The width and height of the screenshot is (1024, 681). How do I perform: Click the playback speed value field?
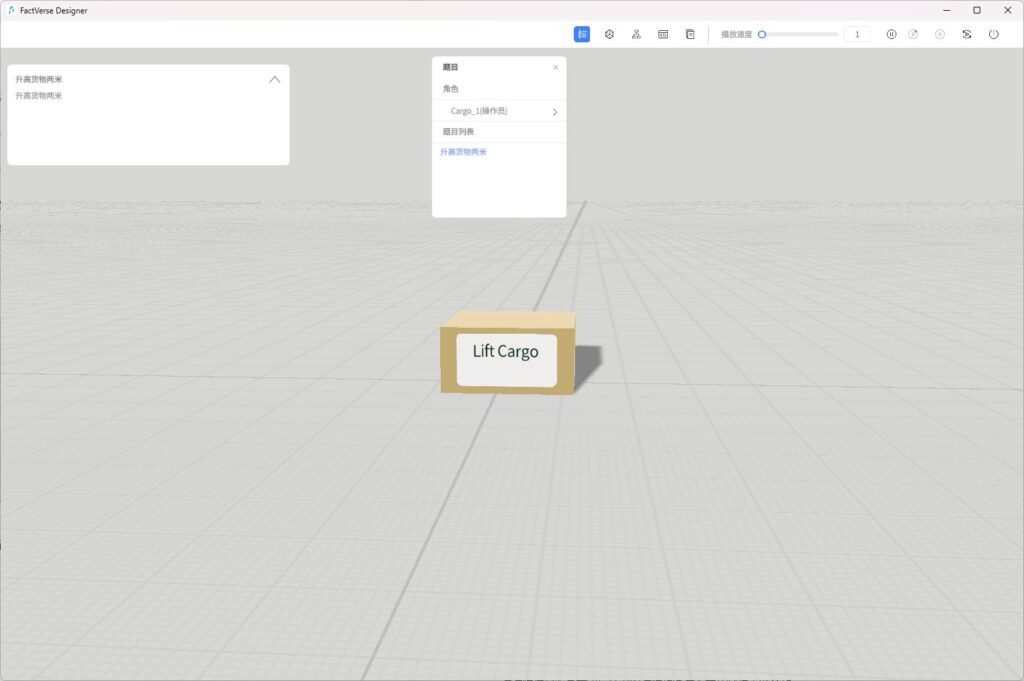point(857,34)
